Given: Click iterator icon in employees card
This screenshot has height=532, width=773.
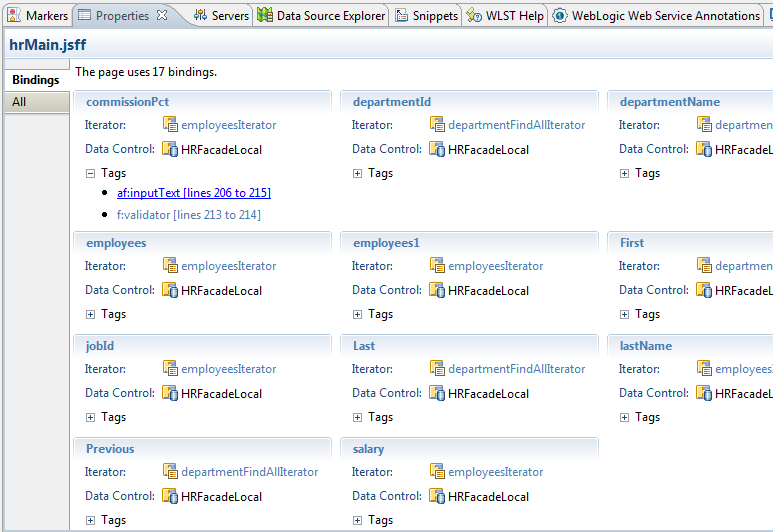Looking at the screenshot, I should [x=170, y=265].
